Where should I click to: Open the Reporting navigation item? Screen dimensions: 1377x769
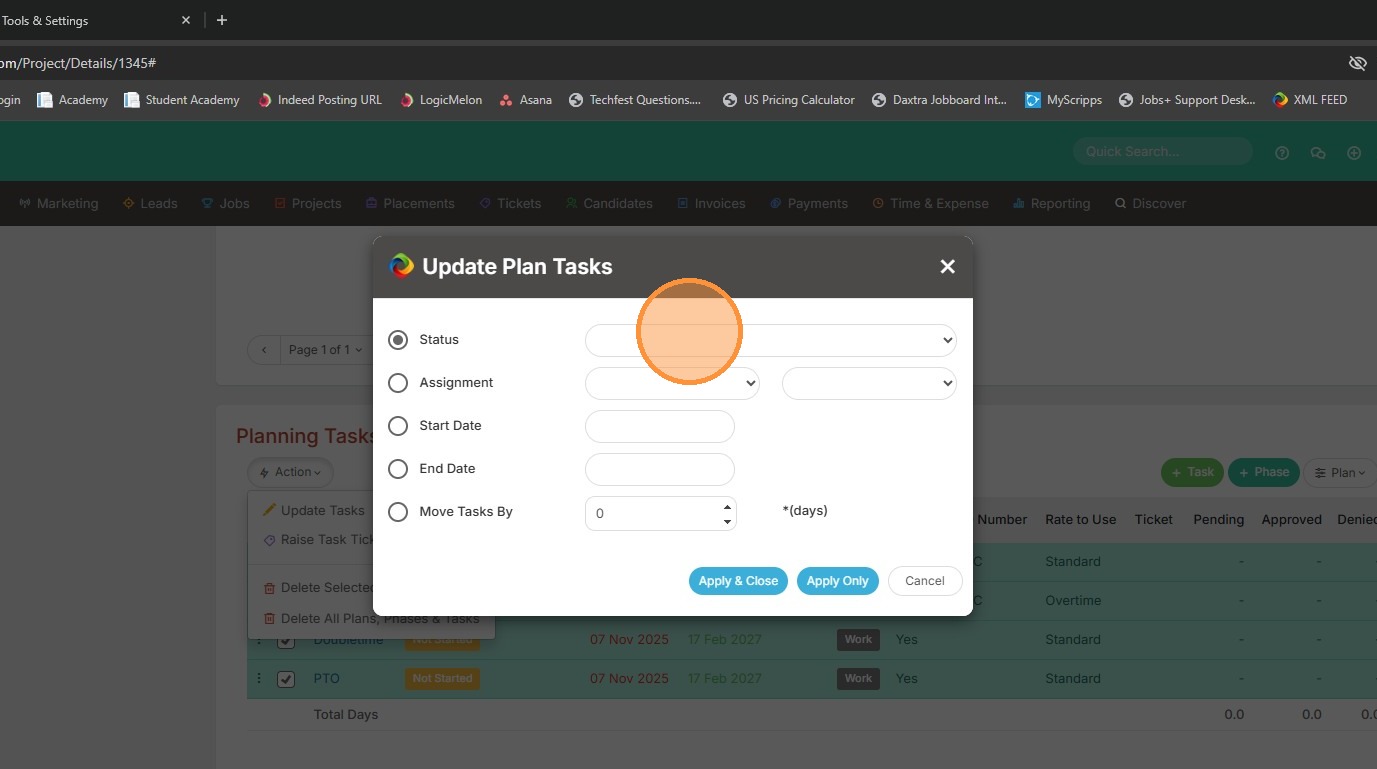[1051, 203]
